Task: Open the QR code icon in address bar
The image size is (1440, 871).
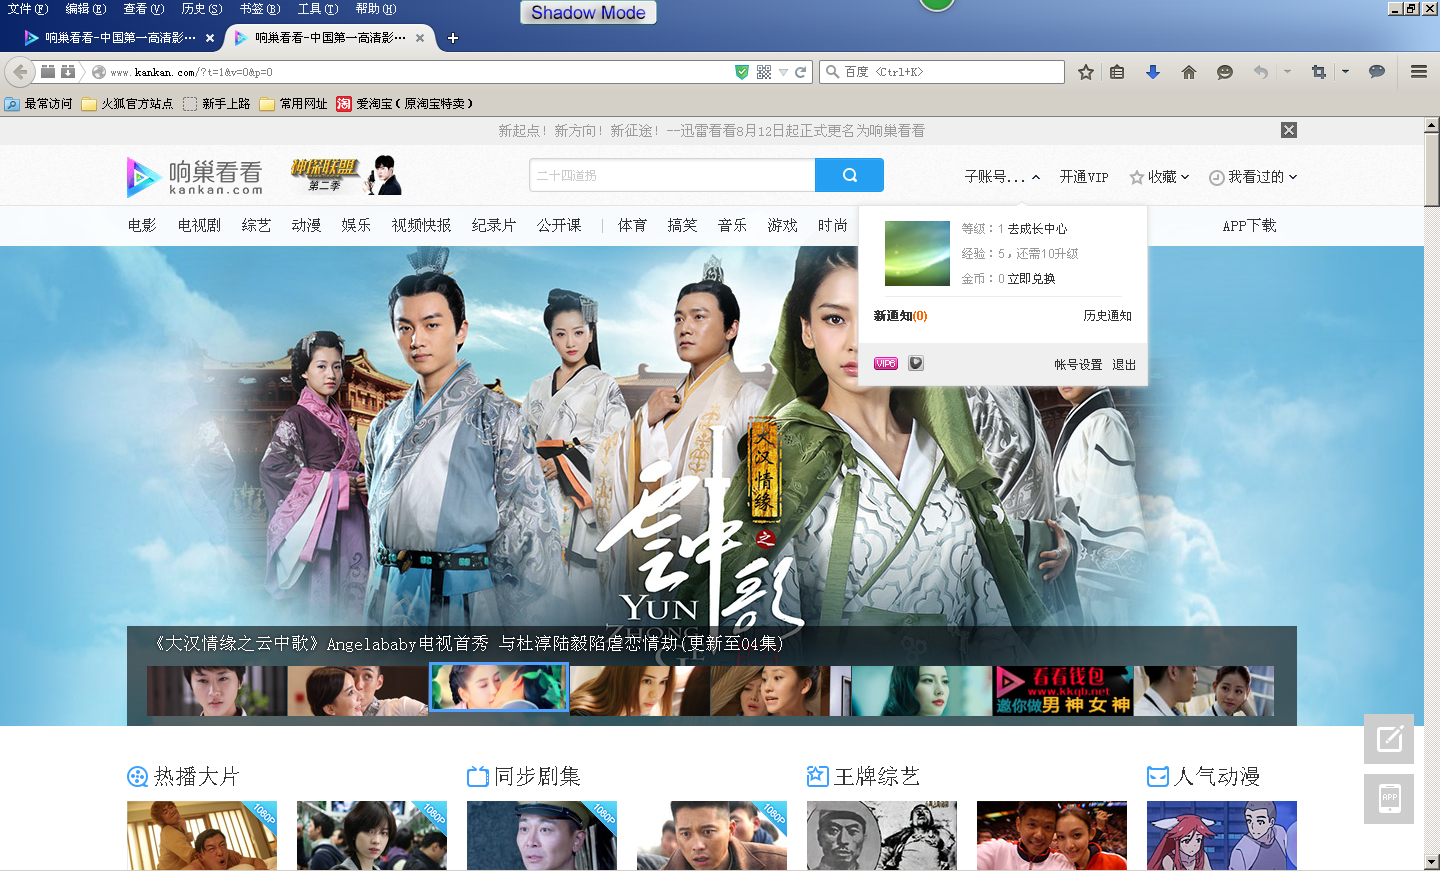Action: [x=764, y=72]
